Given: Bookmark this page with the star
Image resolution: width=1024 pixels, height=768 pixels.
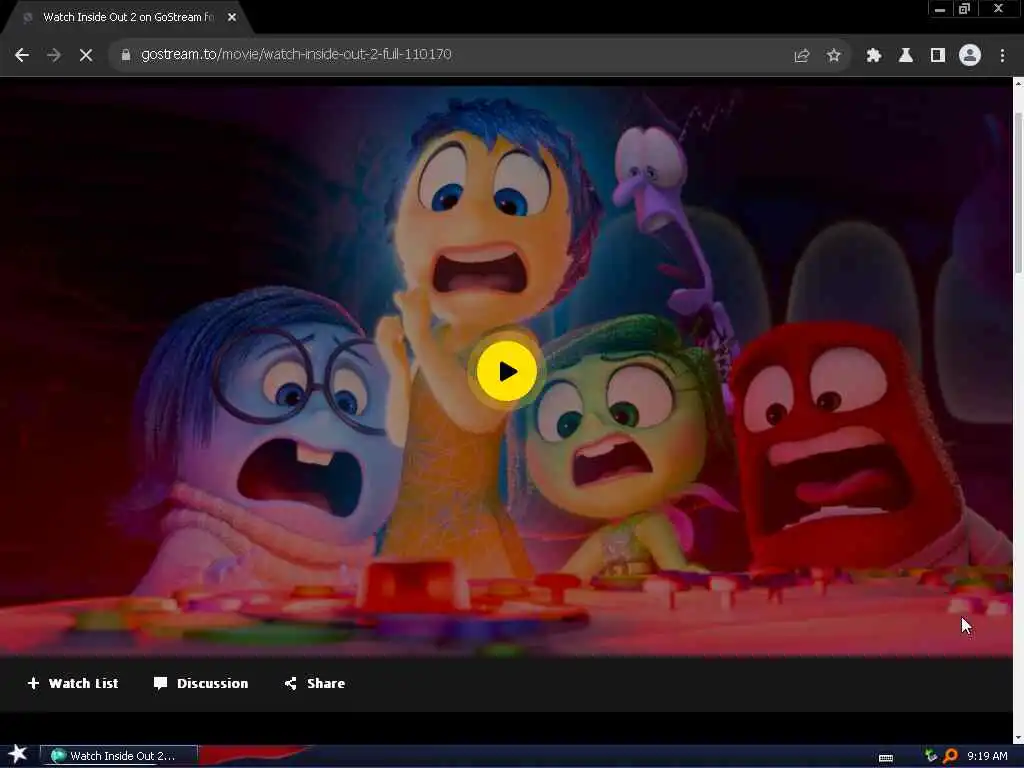Looking at the screenshot, I should click(x=833, y=56).
